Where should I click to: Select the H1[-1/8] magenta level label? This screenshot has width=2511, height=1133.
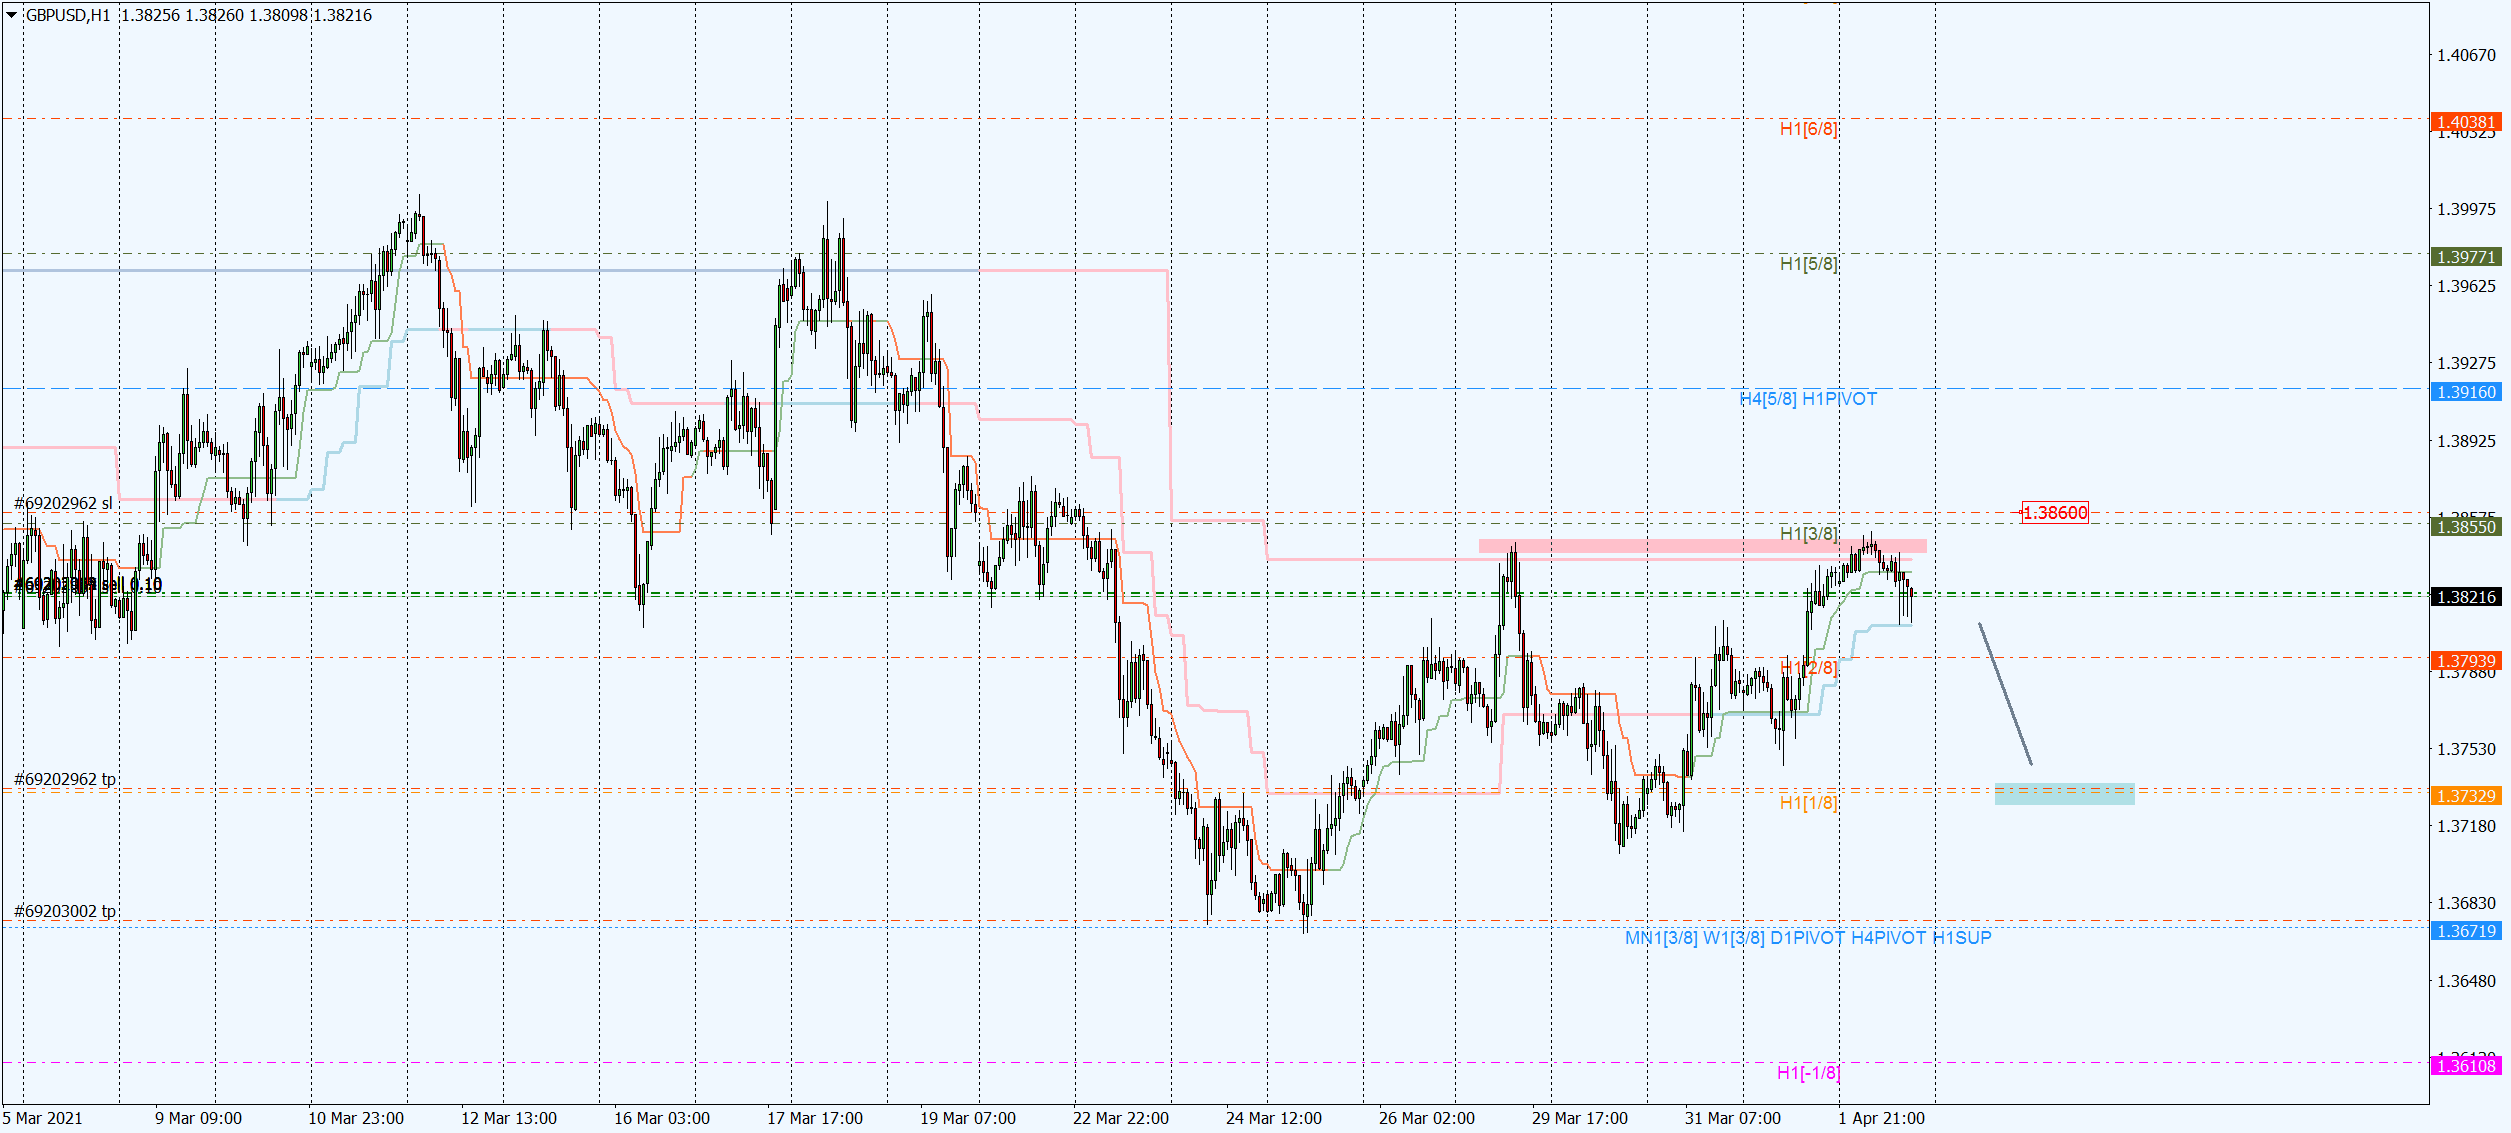[x=1808, y=1073]
